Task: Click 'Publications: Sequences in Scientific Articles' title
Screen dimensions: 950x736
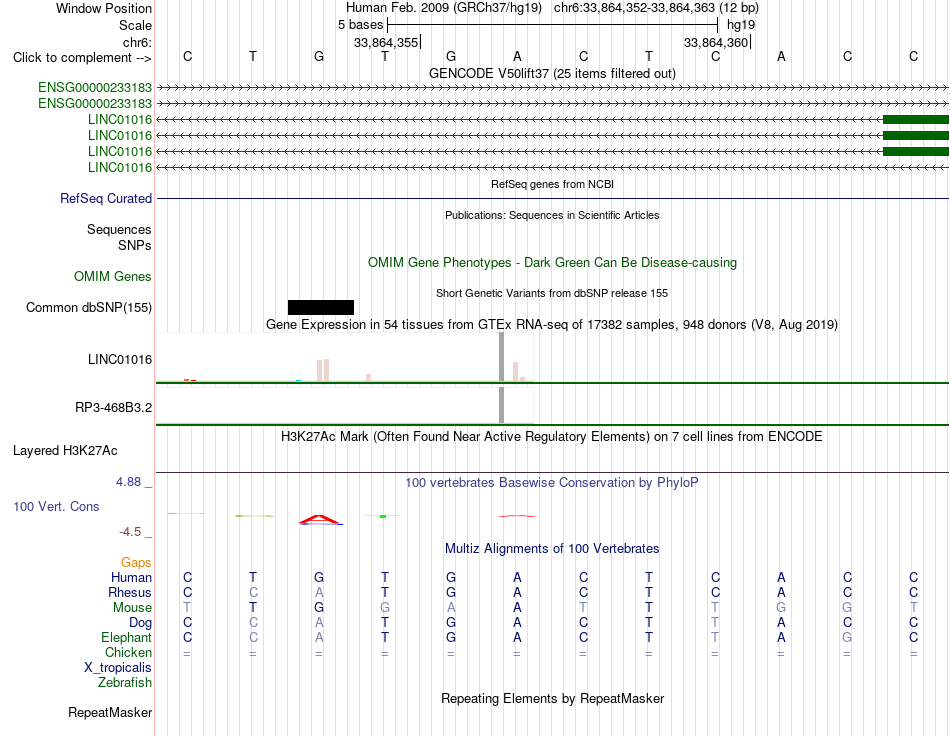Action: pos(552,215)
